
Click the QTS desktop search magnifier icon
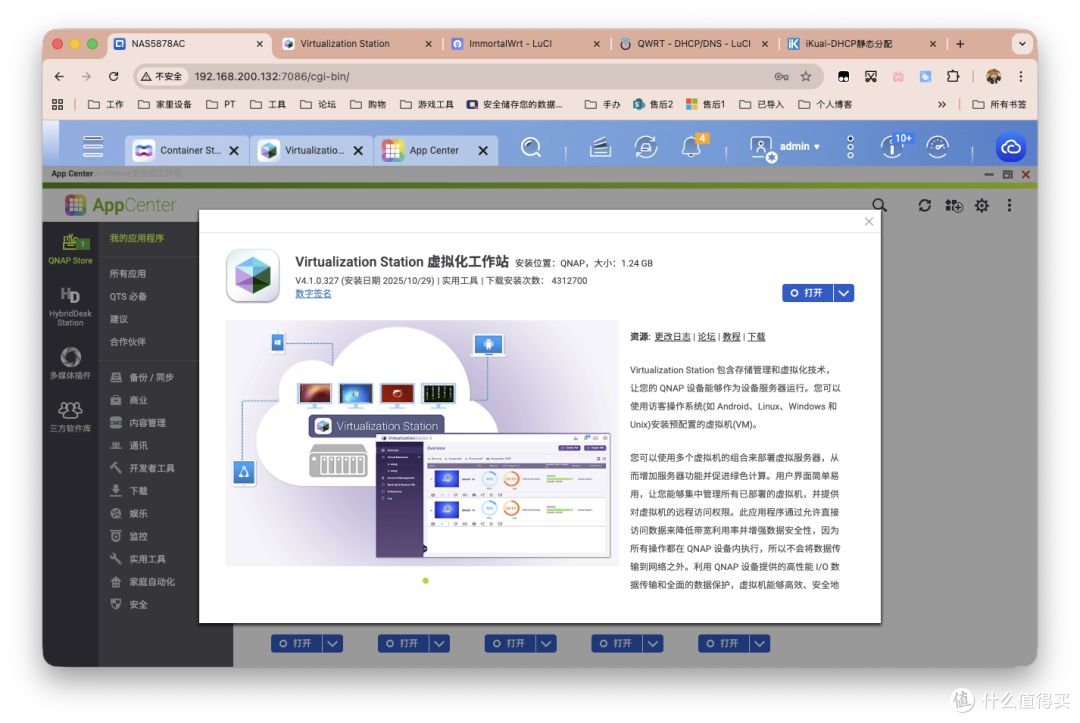531,147
